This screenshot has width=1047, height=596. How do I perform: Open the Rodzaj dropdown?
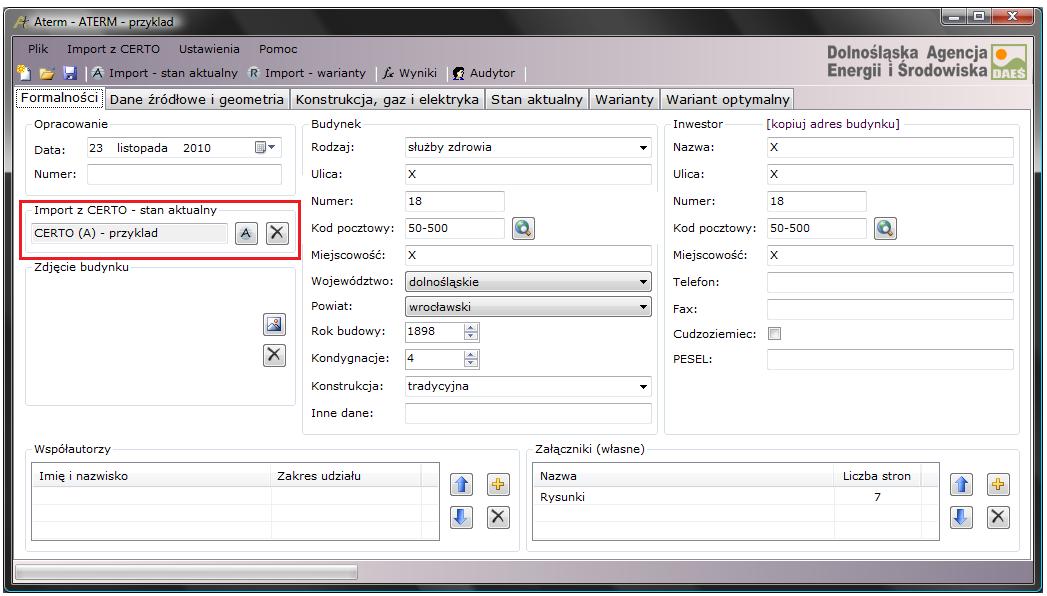point(643,147)
